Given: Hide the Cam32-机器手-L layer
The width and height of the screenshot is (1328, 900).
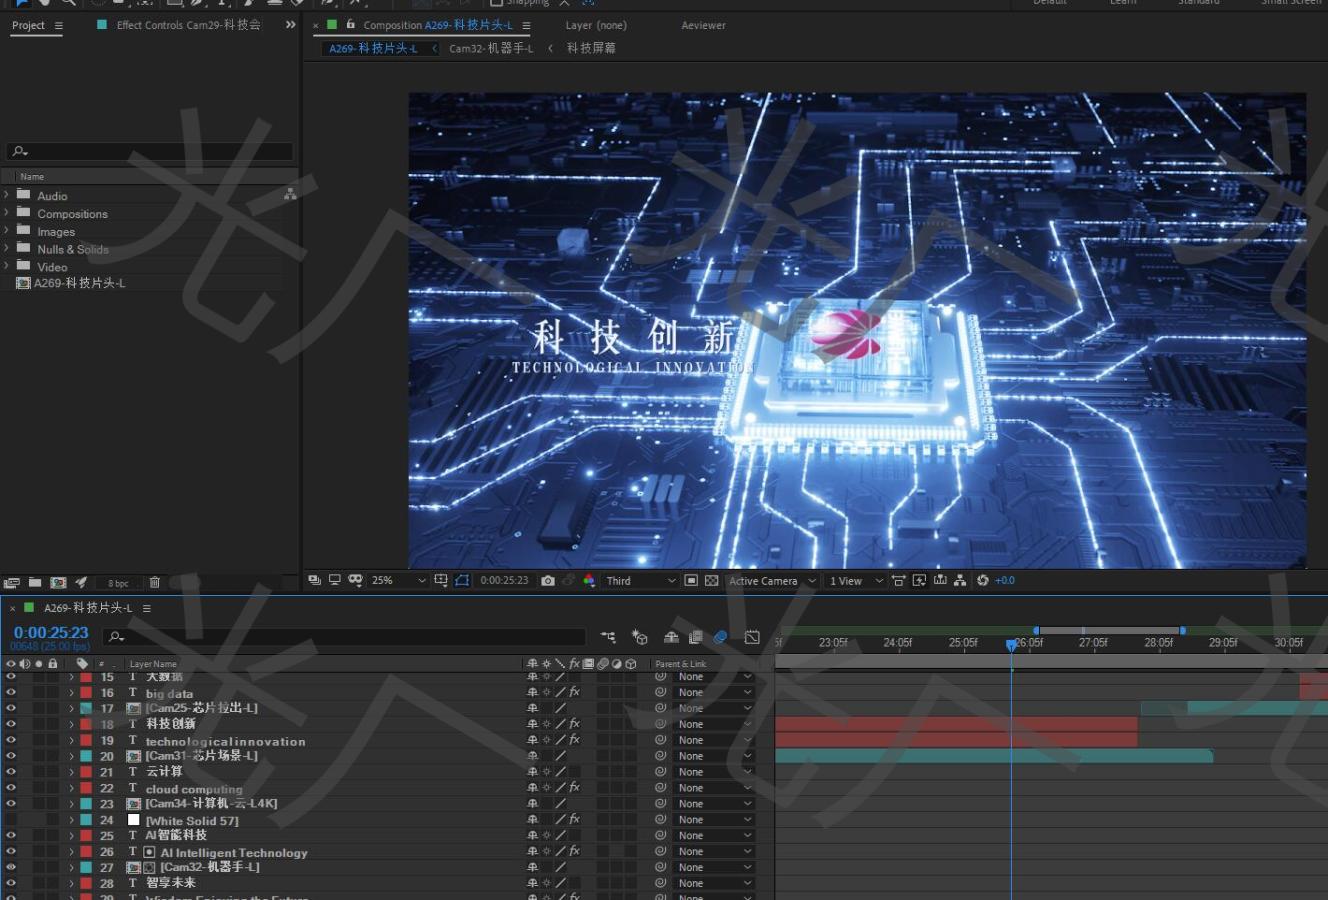Looking at the screenshot, I should (x=9, y=867).
